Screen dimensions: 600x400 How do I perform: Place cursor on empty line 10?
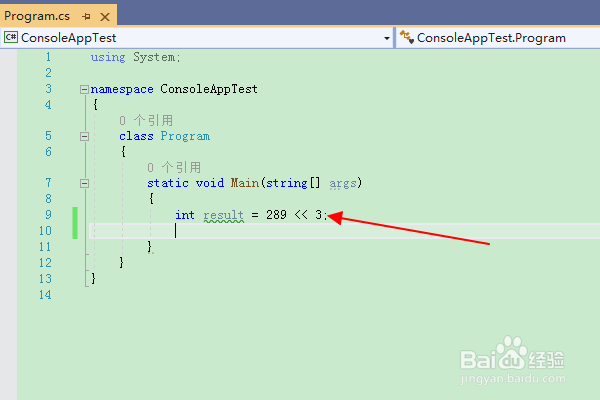click(344, 231)
